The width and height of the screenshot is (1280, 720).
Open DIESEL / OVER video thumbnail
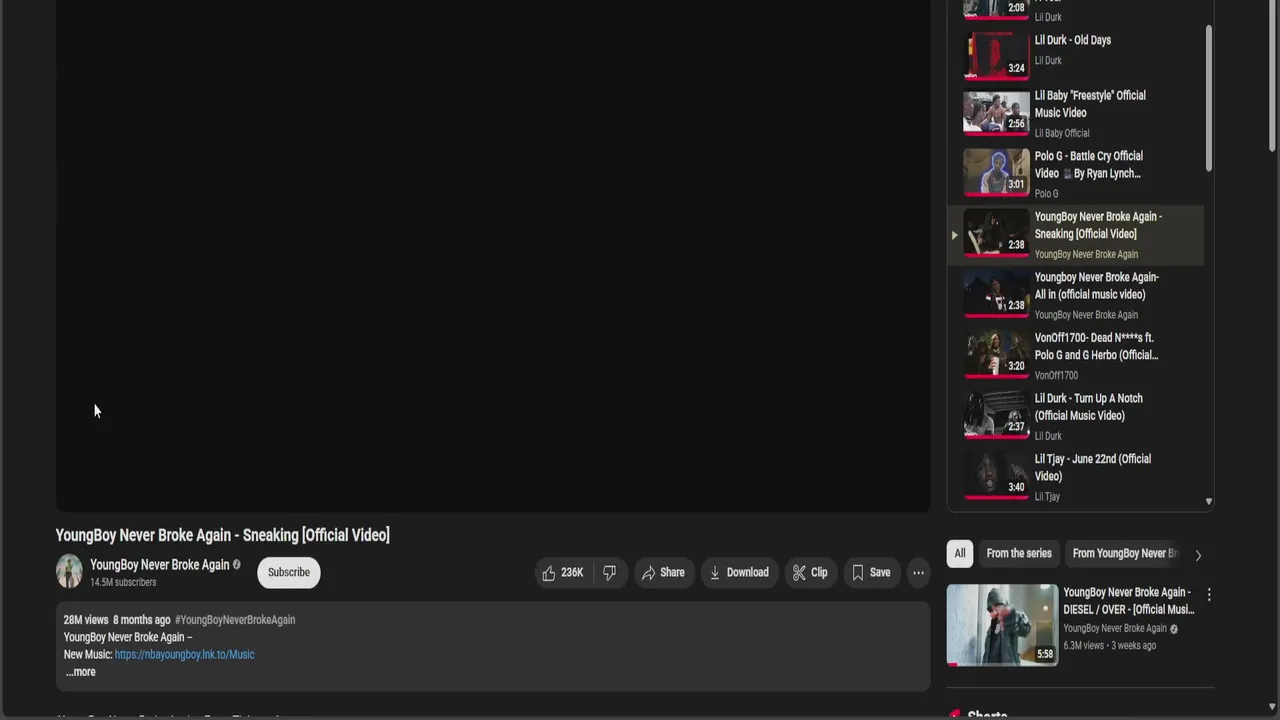pos(1002,625)
